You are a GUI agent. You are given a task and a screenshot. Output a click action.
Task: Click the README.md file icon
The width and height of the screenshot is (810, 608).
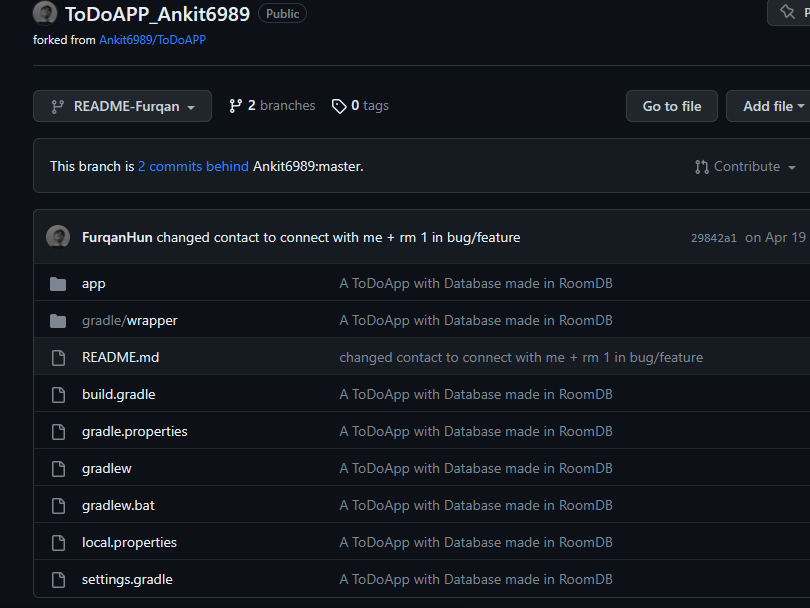click(x=58, y=357)
